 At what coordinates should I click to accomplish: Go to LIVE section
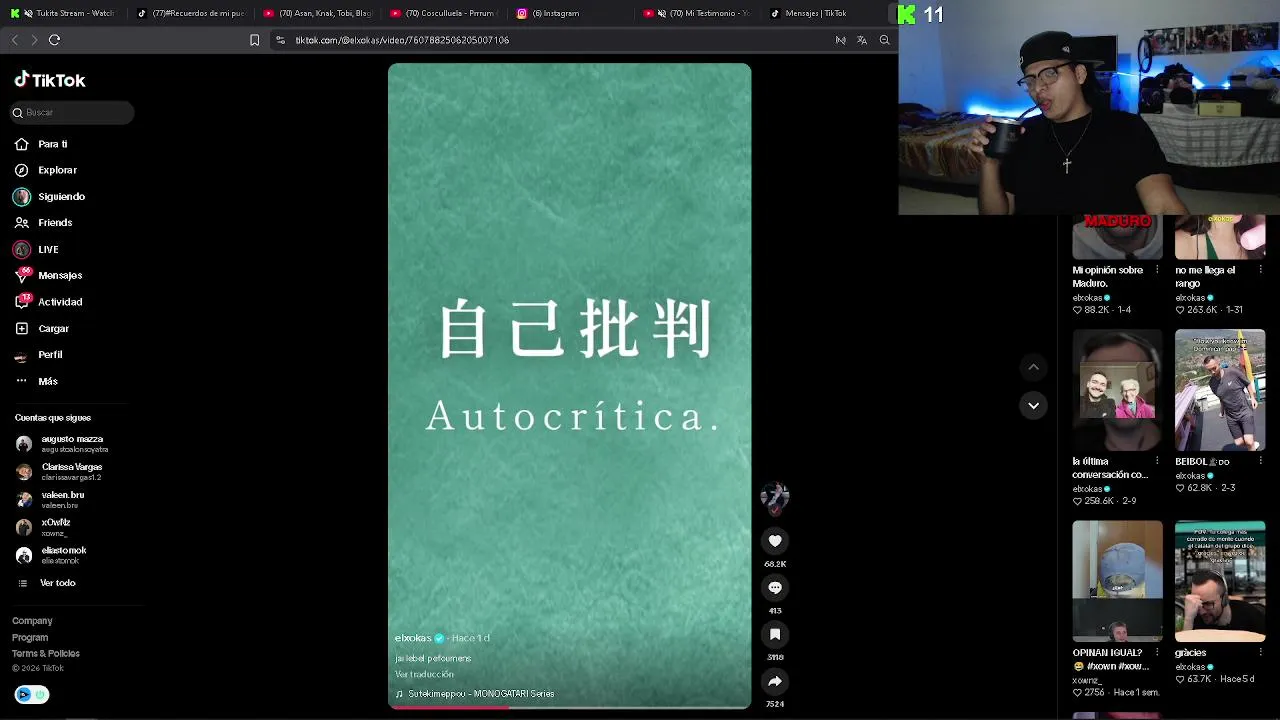36,249
